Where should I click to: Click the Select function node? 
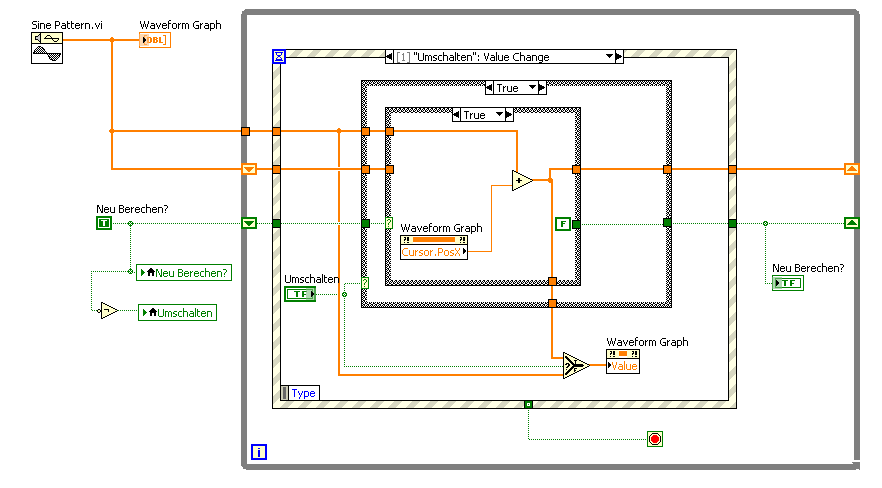pyautogui.click(x=576, y=365)
